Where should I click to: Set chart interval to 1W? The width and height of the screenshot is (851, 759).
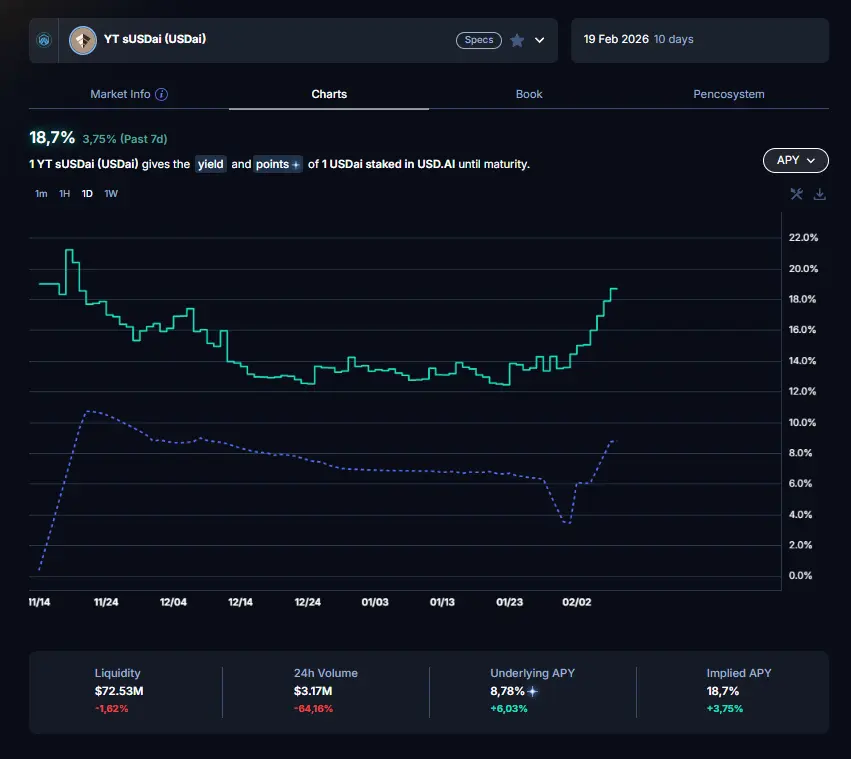[x=111, y=194]
